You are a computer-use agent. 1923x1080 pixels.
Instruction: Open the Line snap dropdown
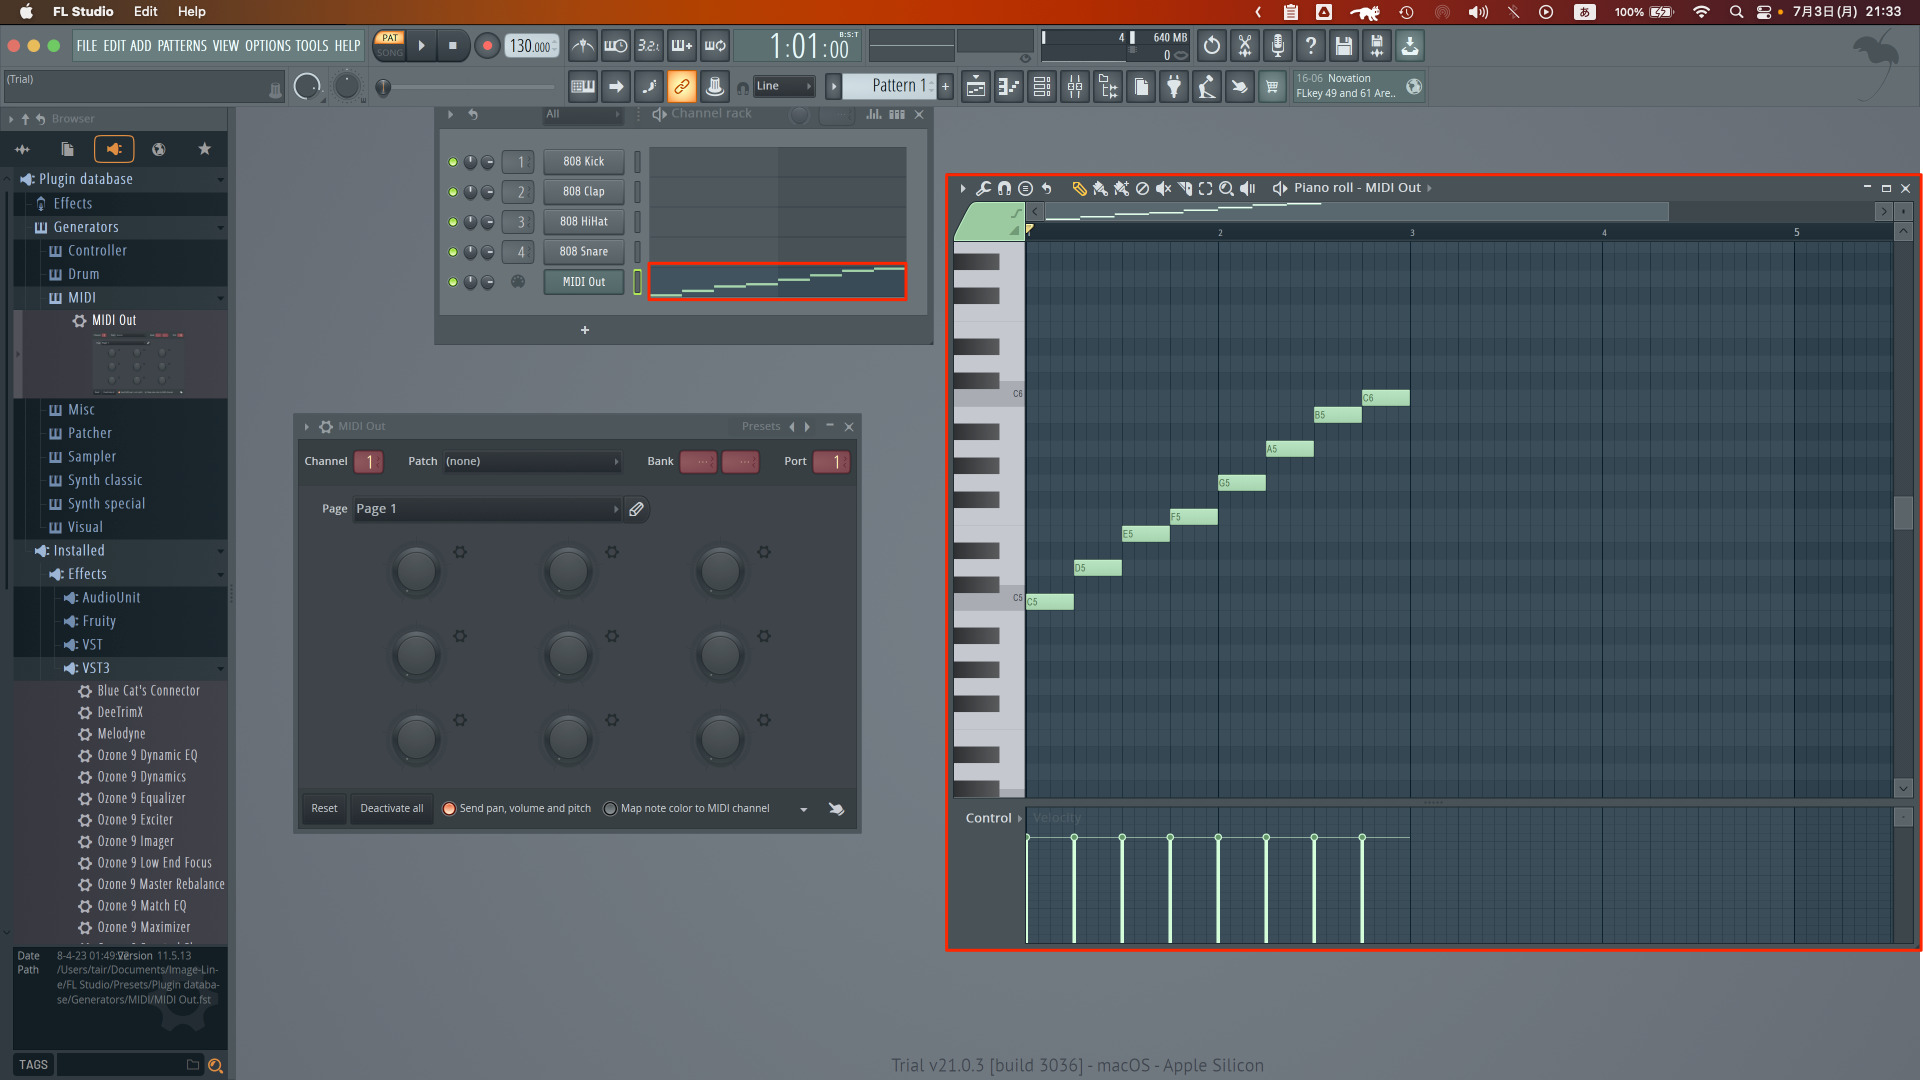(784, 87)
